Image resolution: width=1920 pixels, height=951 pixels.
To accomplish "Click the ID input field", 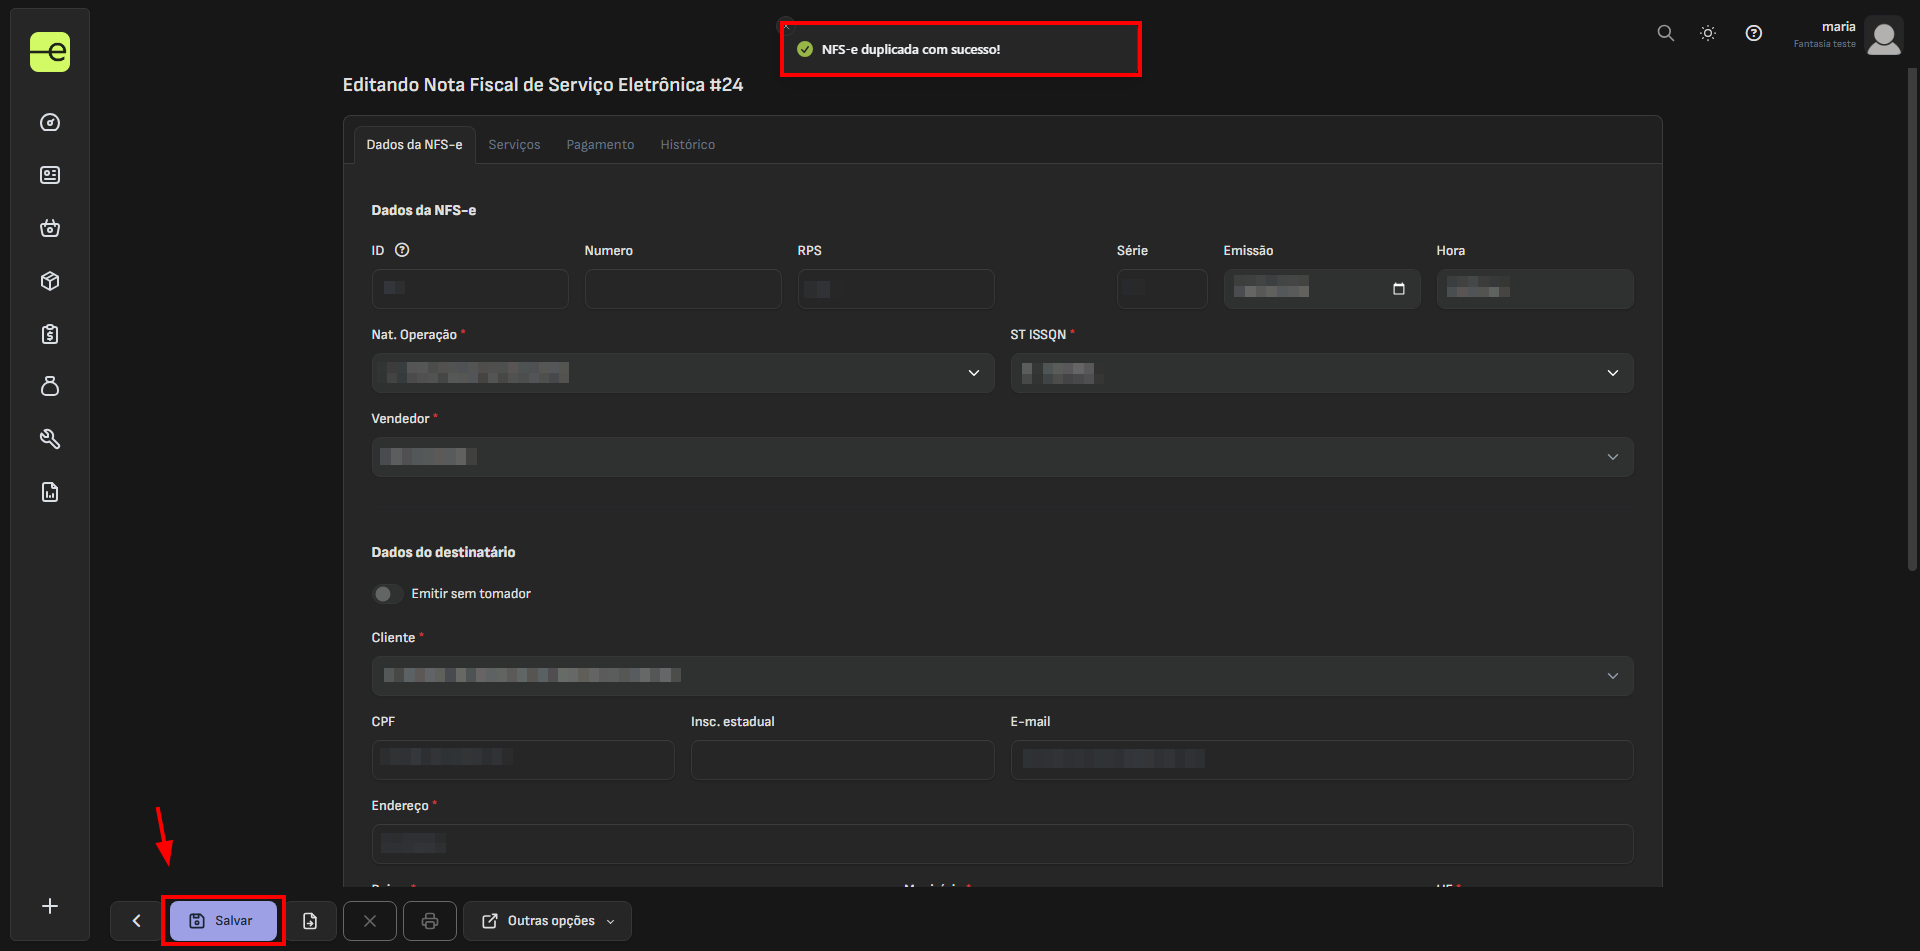I will tap(470, 289).
